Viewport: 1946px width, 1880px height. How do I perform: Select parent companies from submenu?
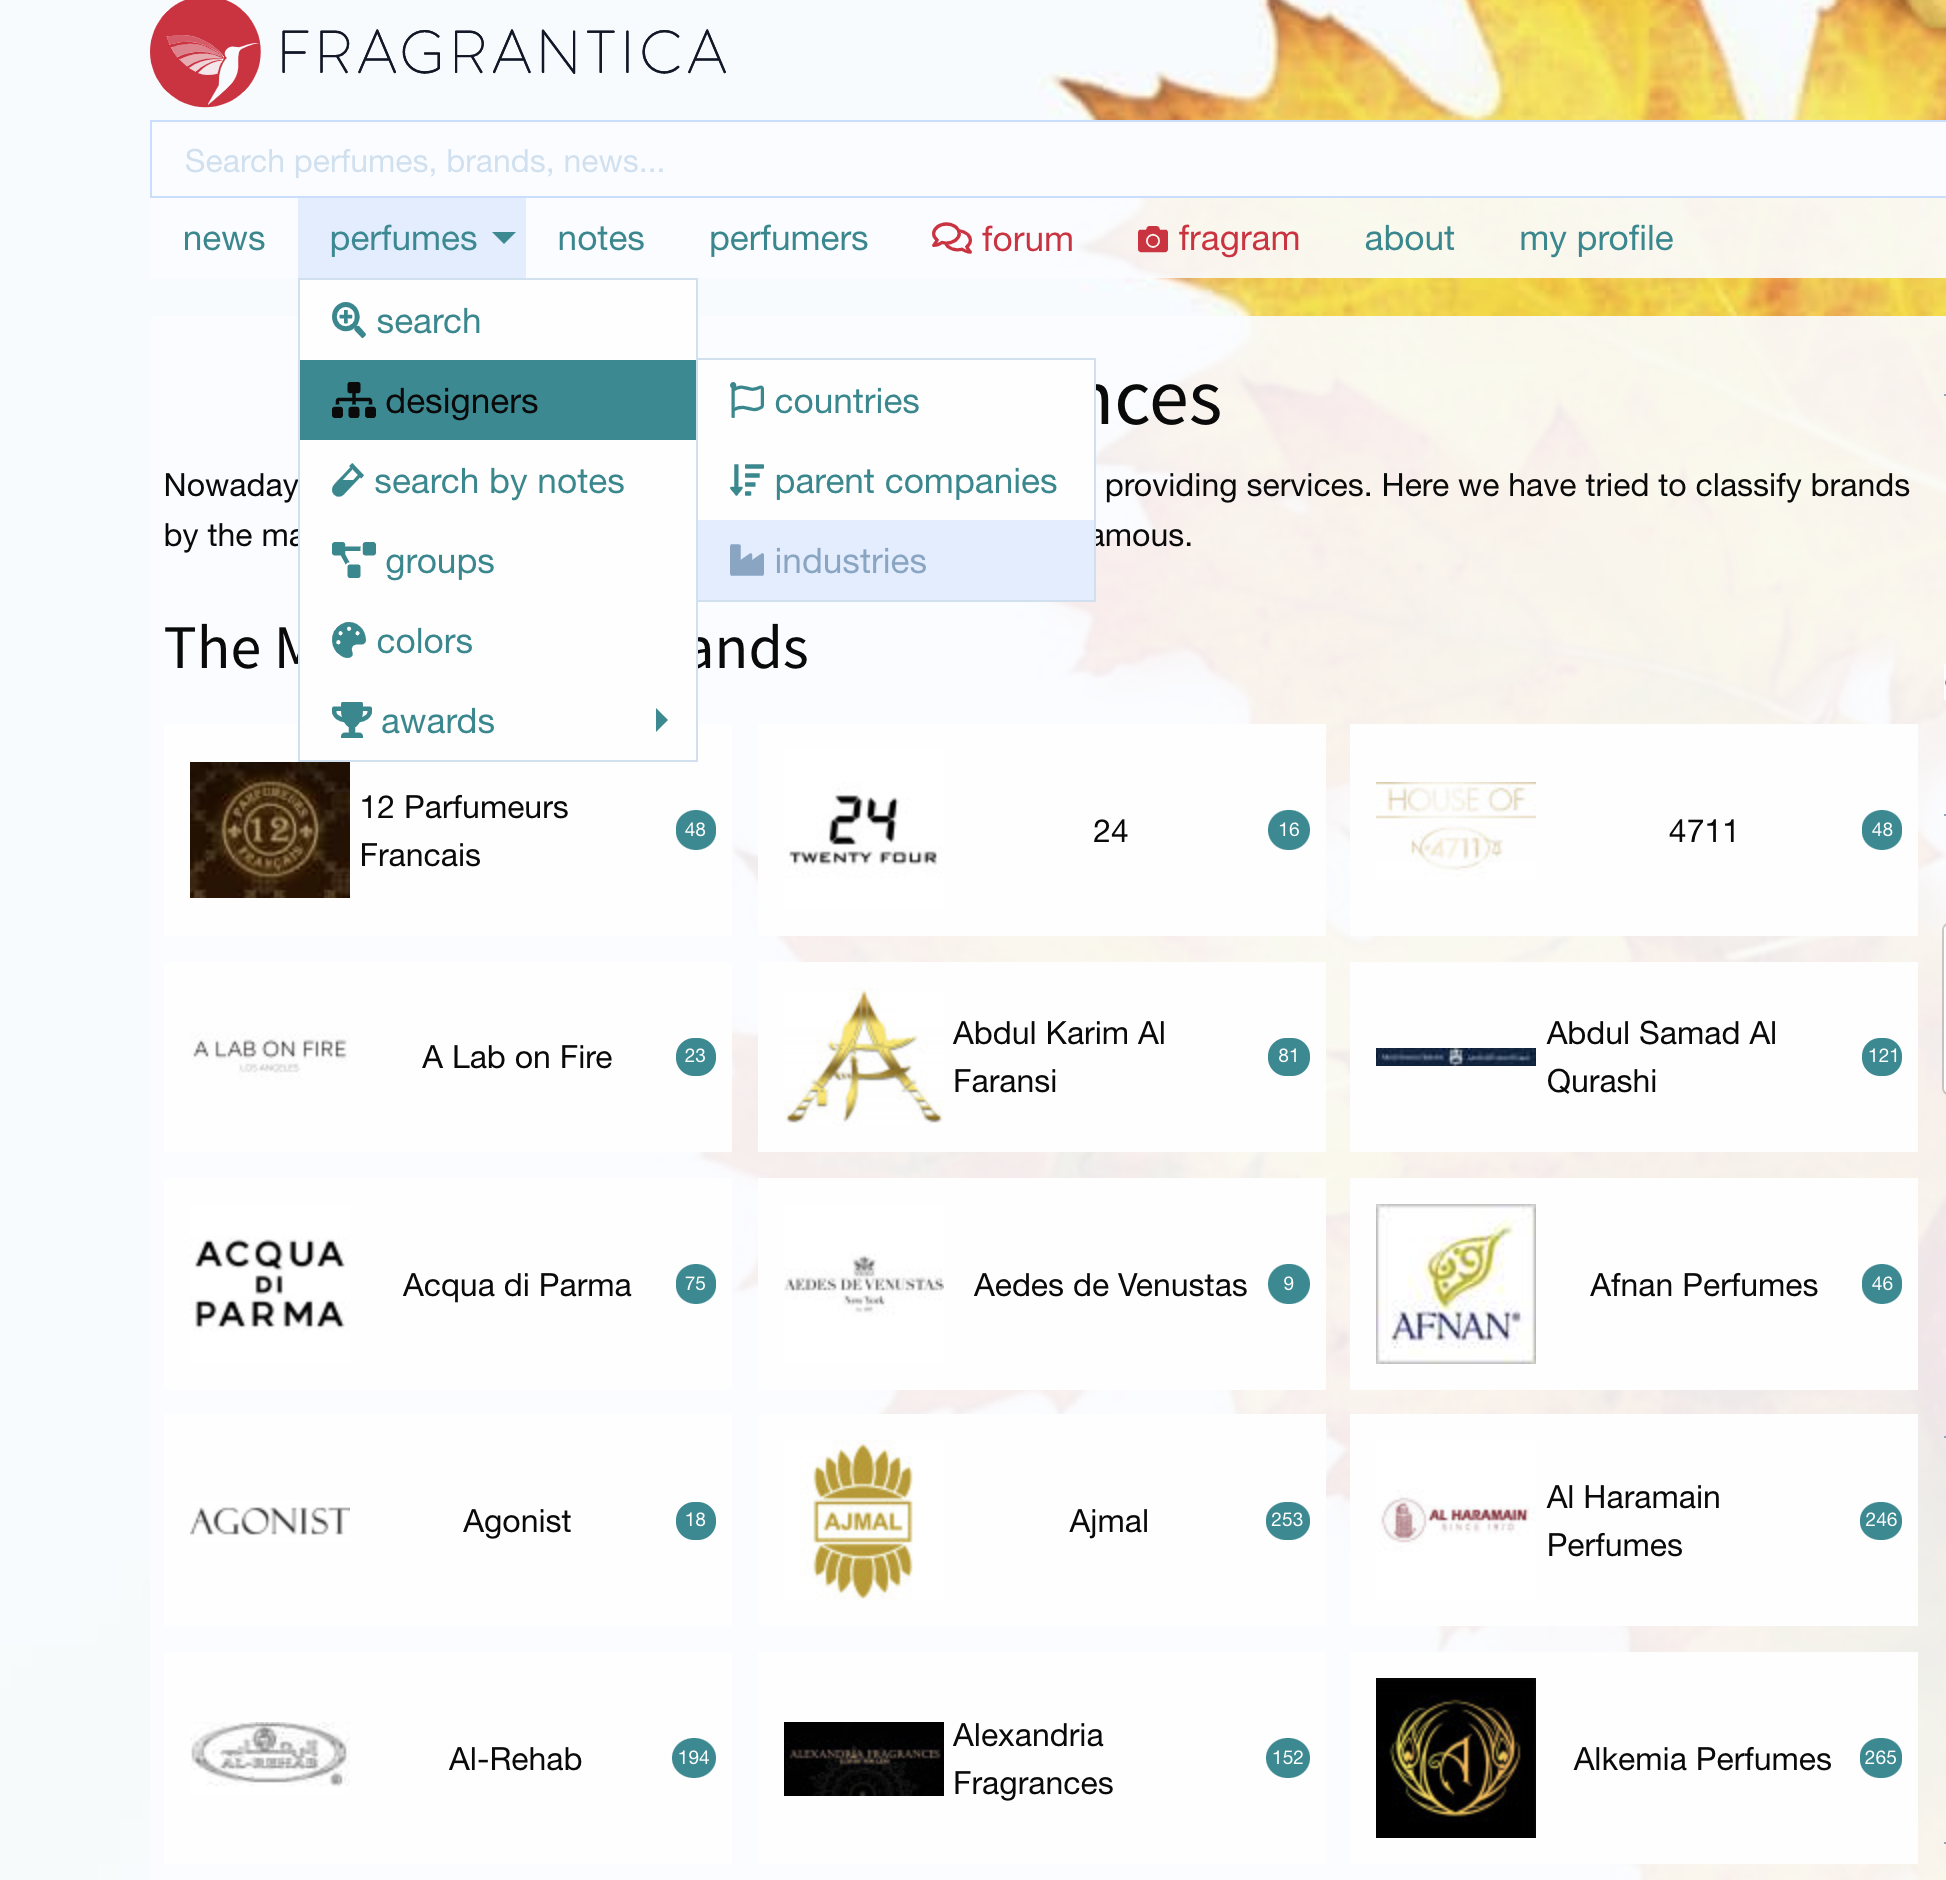914,481
